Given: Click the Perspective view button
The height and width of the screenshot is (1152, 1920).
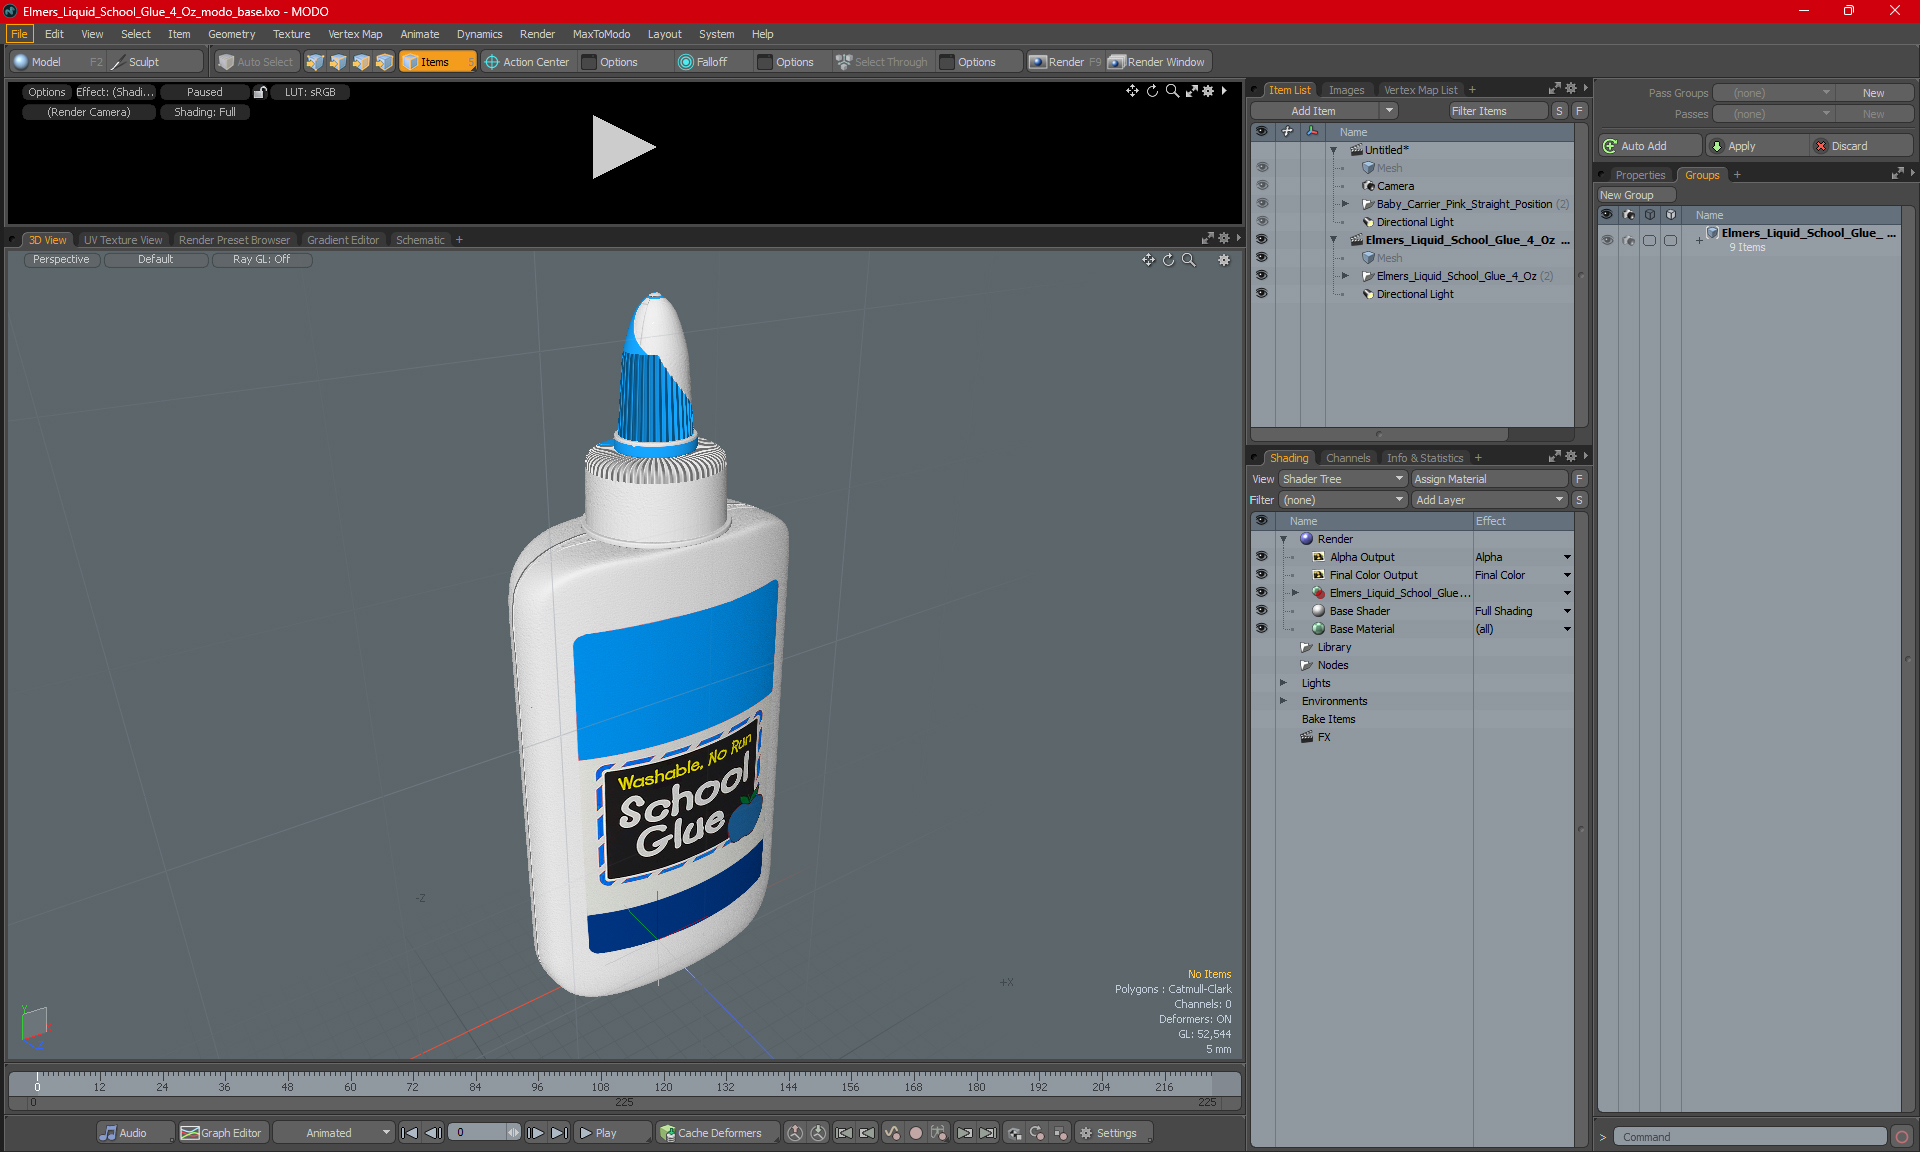Looking at the screenshot, I should pyautogui.click(x=61, y=260).
